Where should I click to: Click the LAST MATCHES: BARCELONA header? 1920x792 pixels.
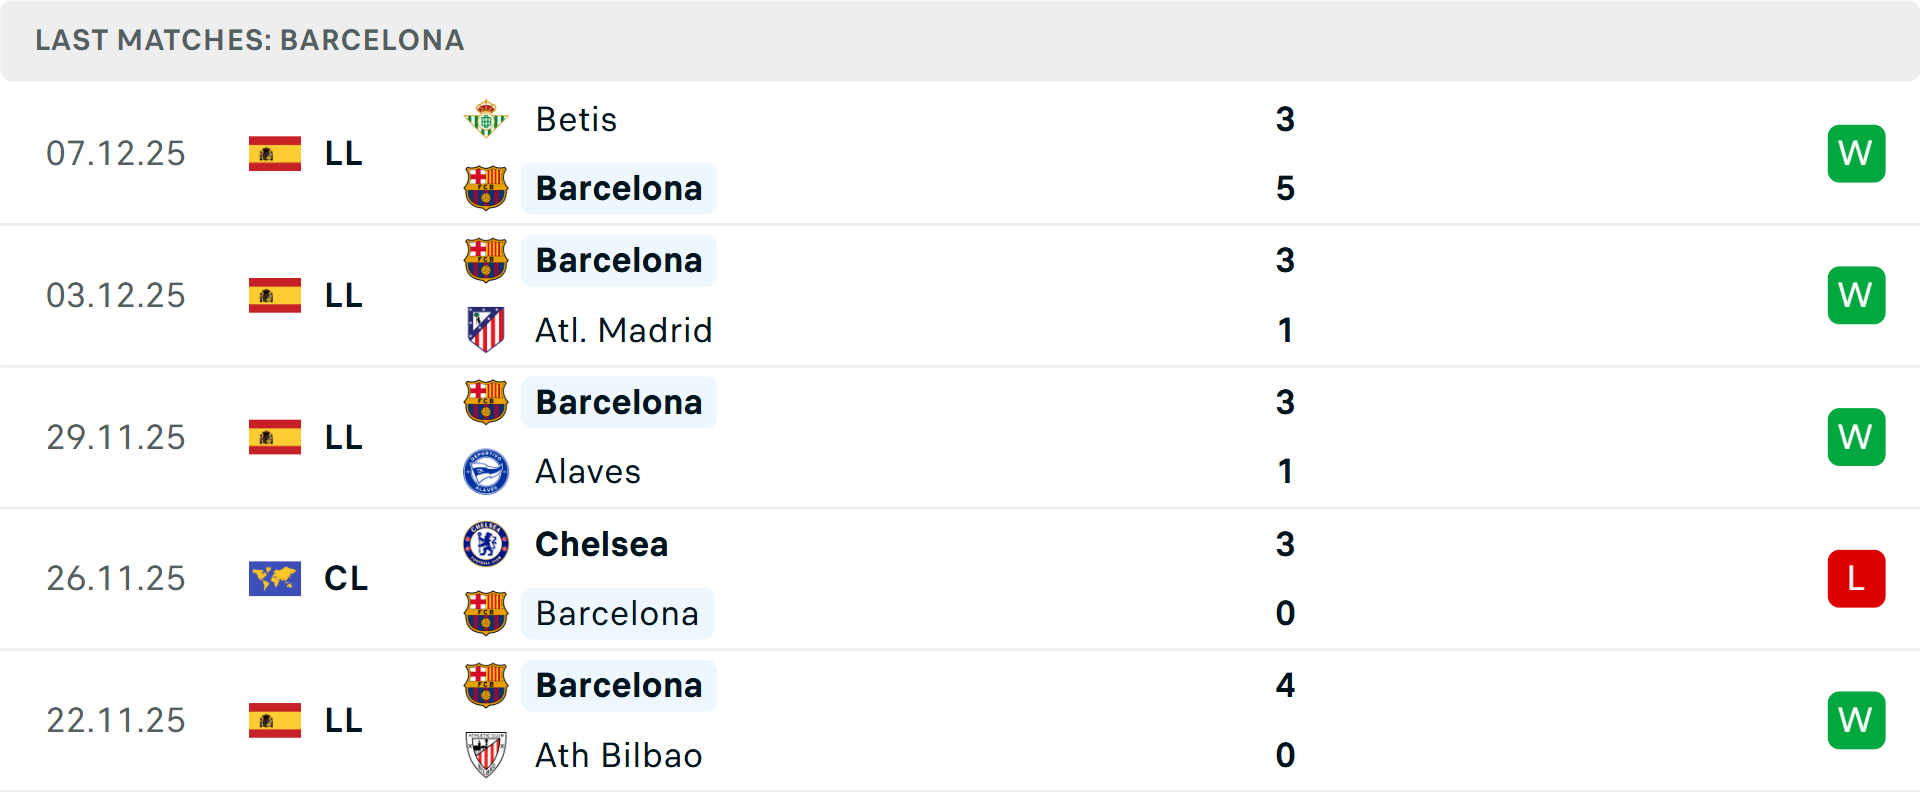click(249, 40)
